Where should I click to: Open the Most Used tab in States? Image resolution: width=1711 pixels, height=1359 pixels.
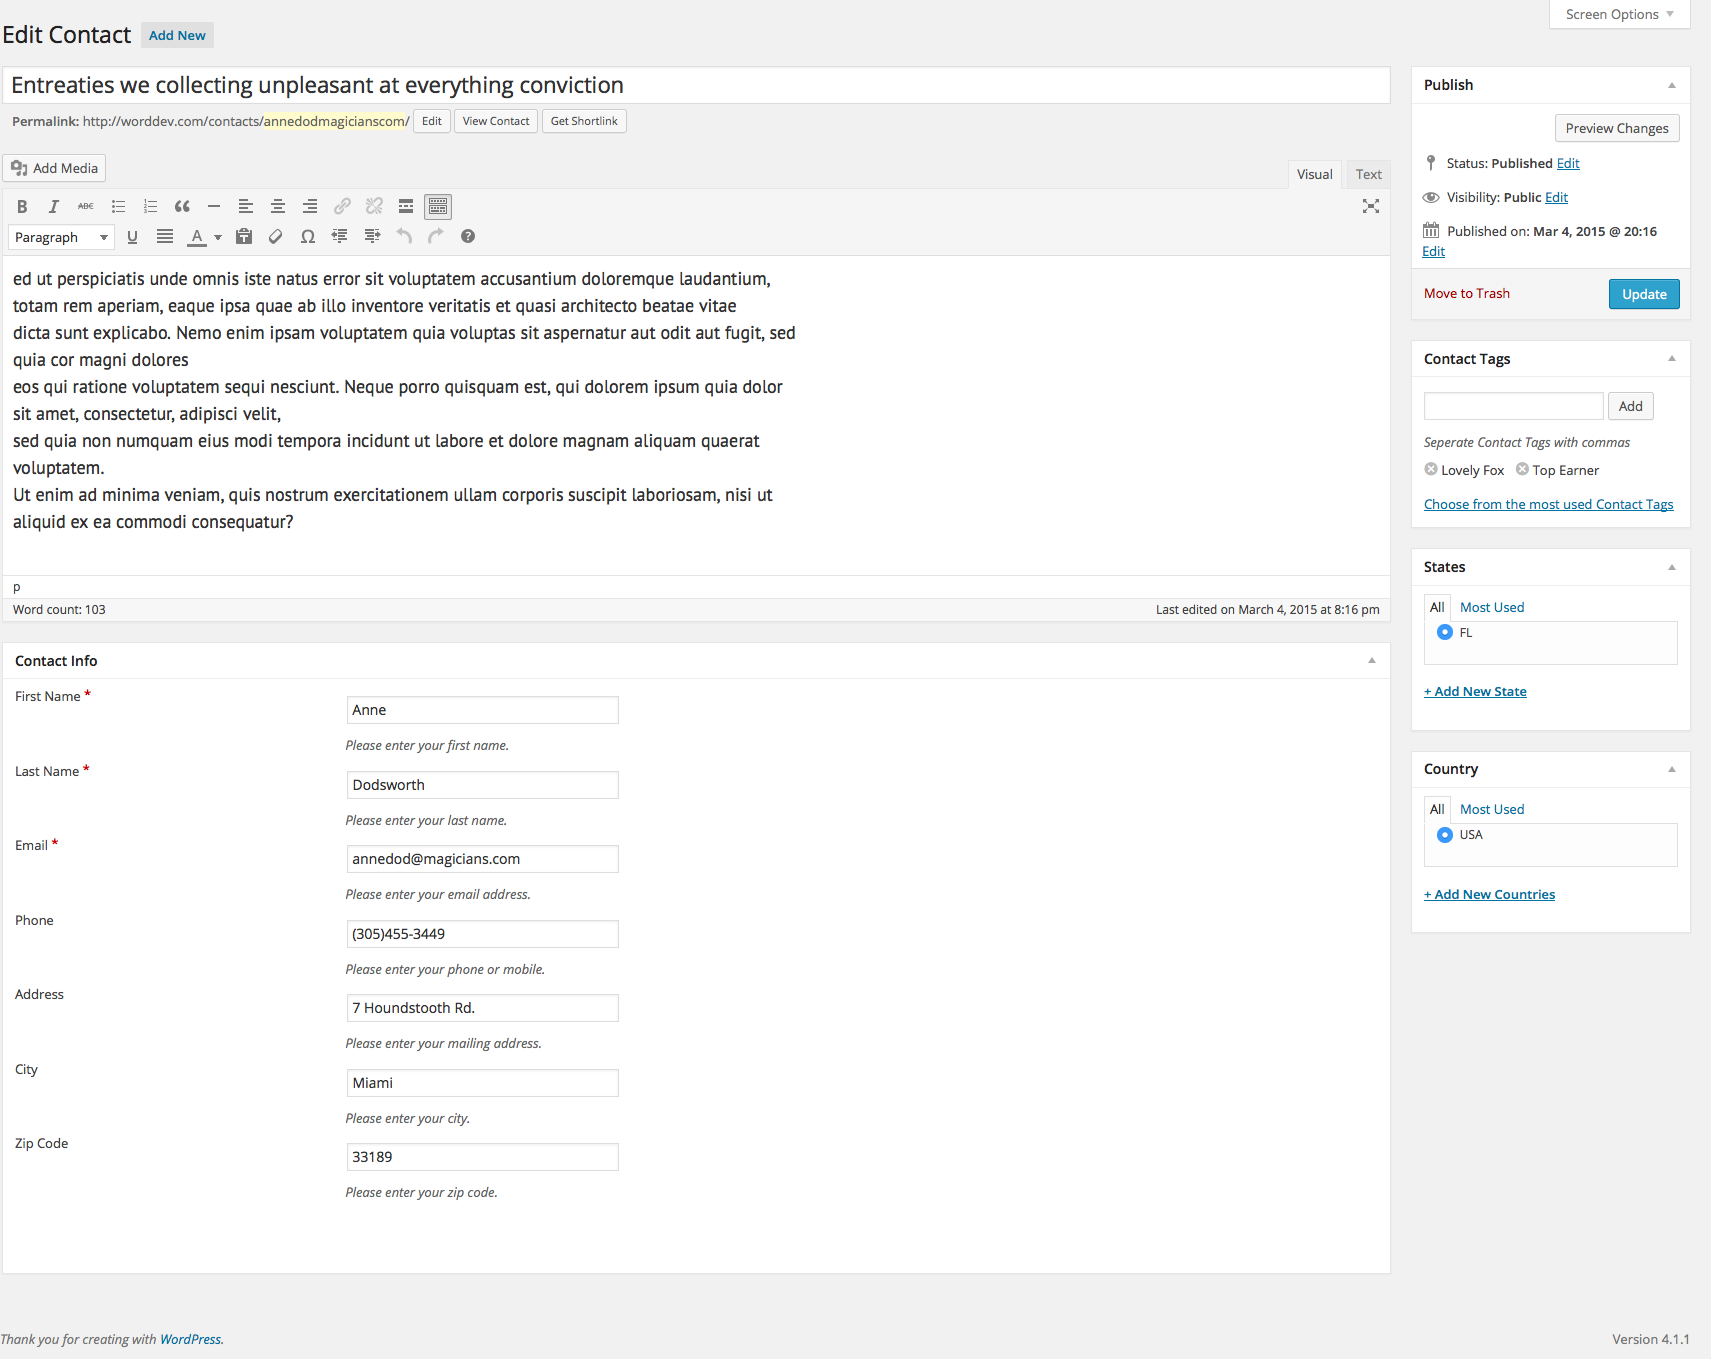[x=1492, y=607]
